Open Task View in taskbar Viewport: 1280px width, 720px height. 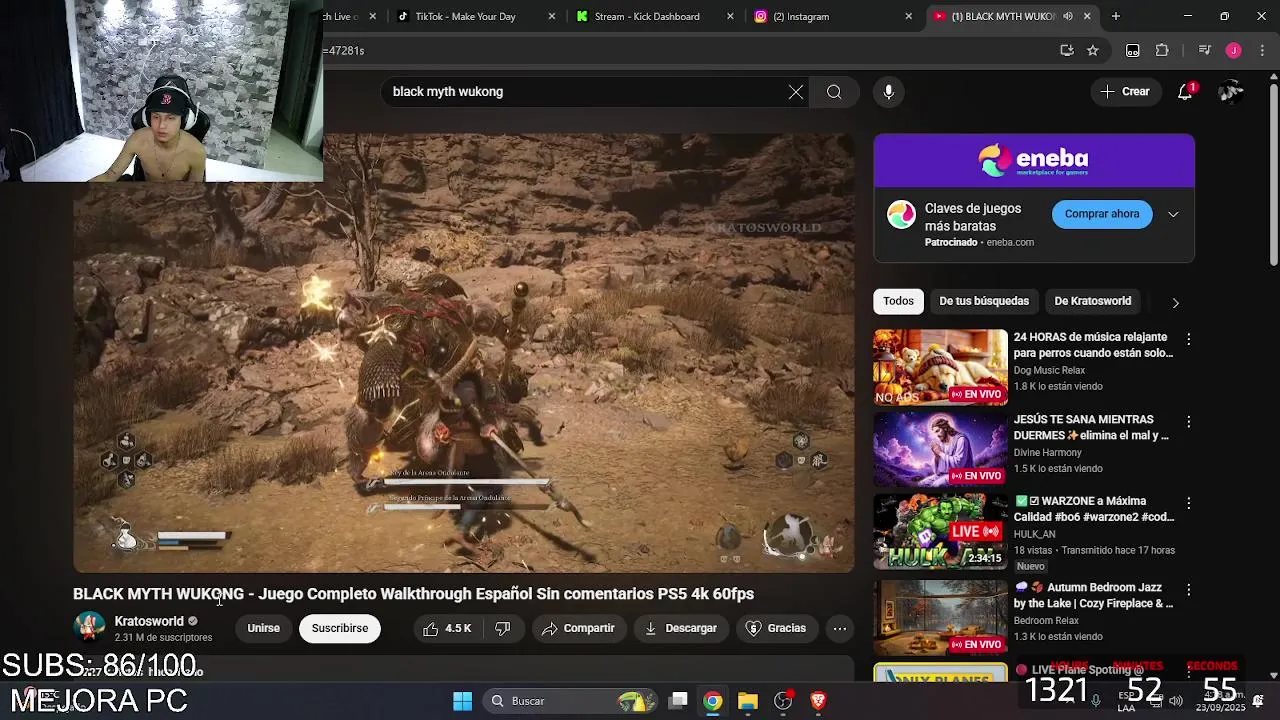click(x=678, y=701)
